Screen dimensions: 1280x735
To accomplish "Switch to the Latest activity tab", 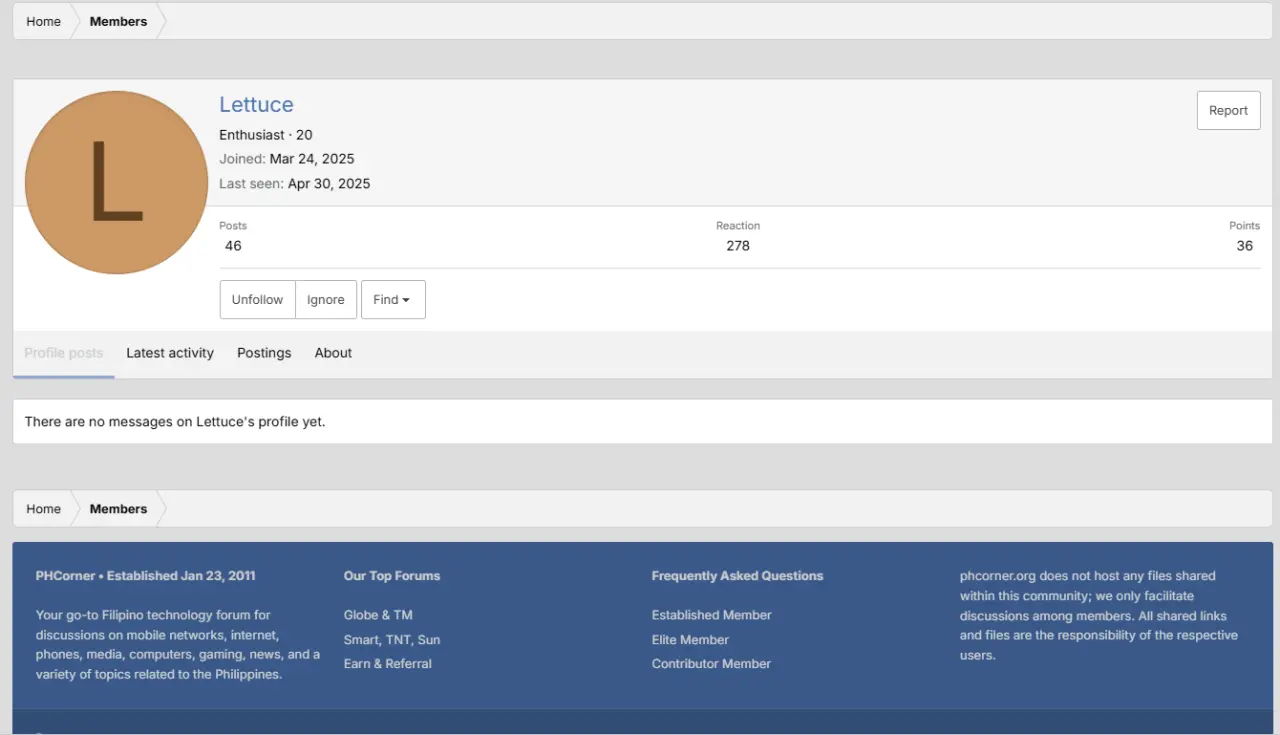I will 170,353.
